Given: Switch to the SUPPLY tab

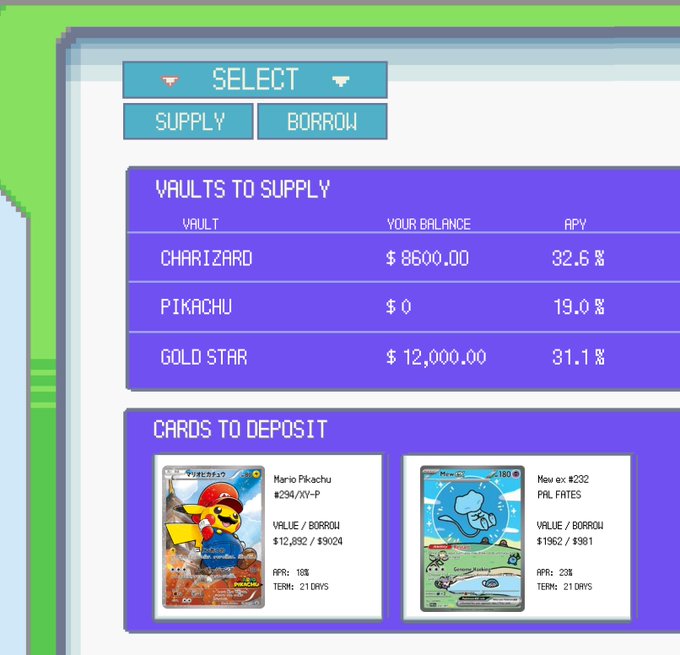Looking at the screenshot, I should click(188, 121).
